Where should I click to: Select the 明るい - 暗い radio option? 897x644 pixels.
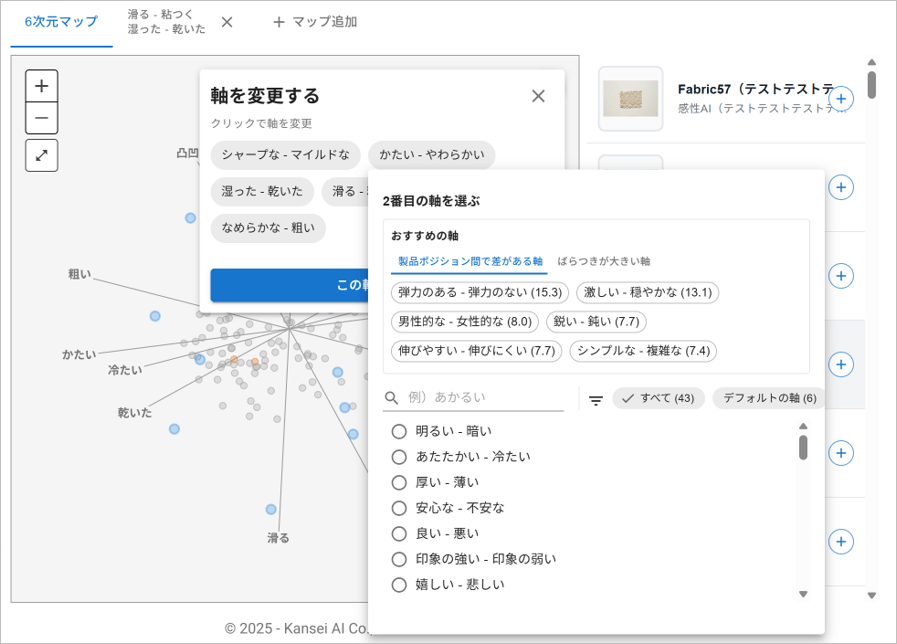(x=399, y=431)
